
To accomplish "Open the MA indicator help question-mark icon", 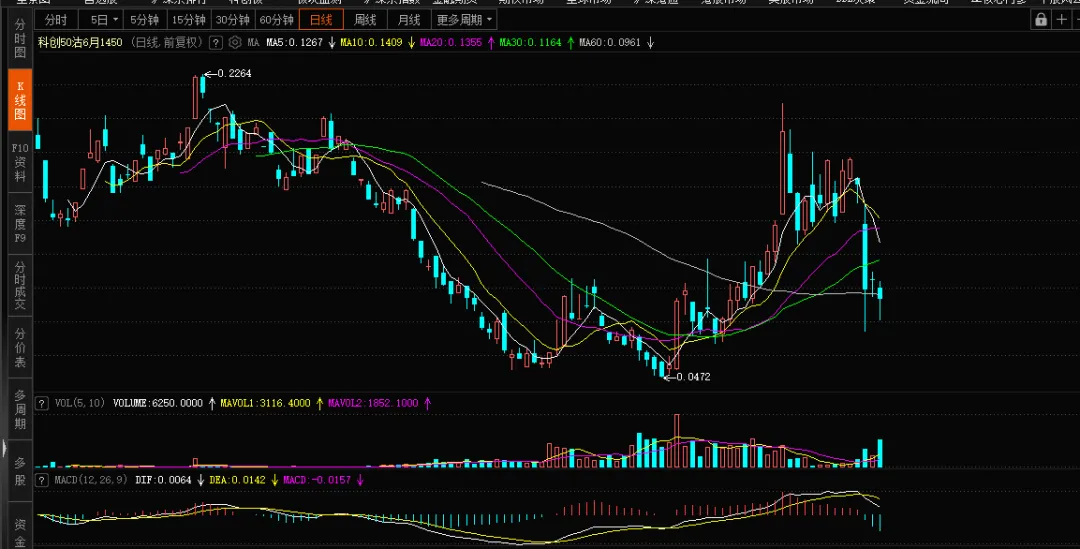I will coord(216,43).
